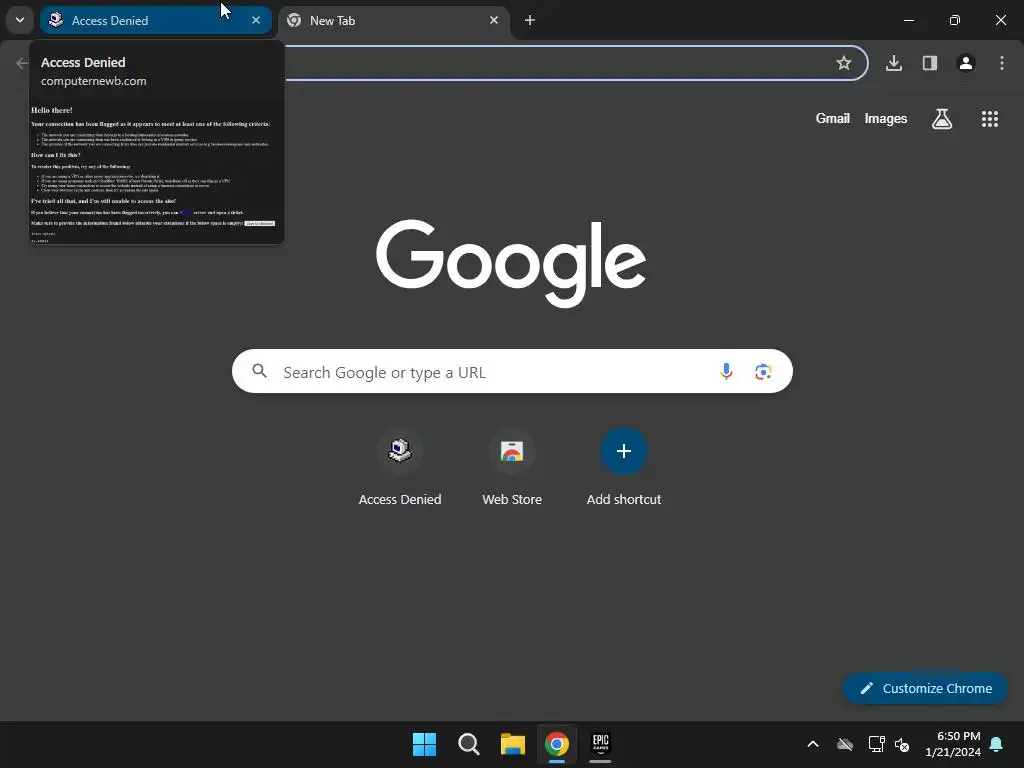Bookmark this page with star icon
The height and width of the screenshot is (768, 1024).
click(844, 63)
